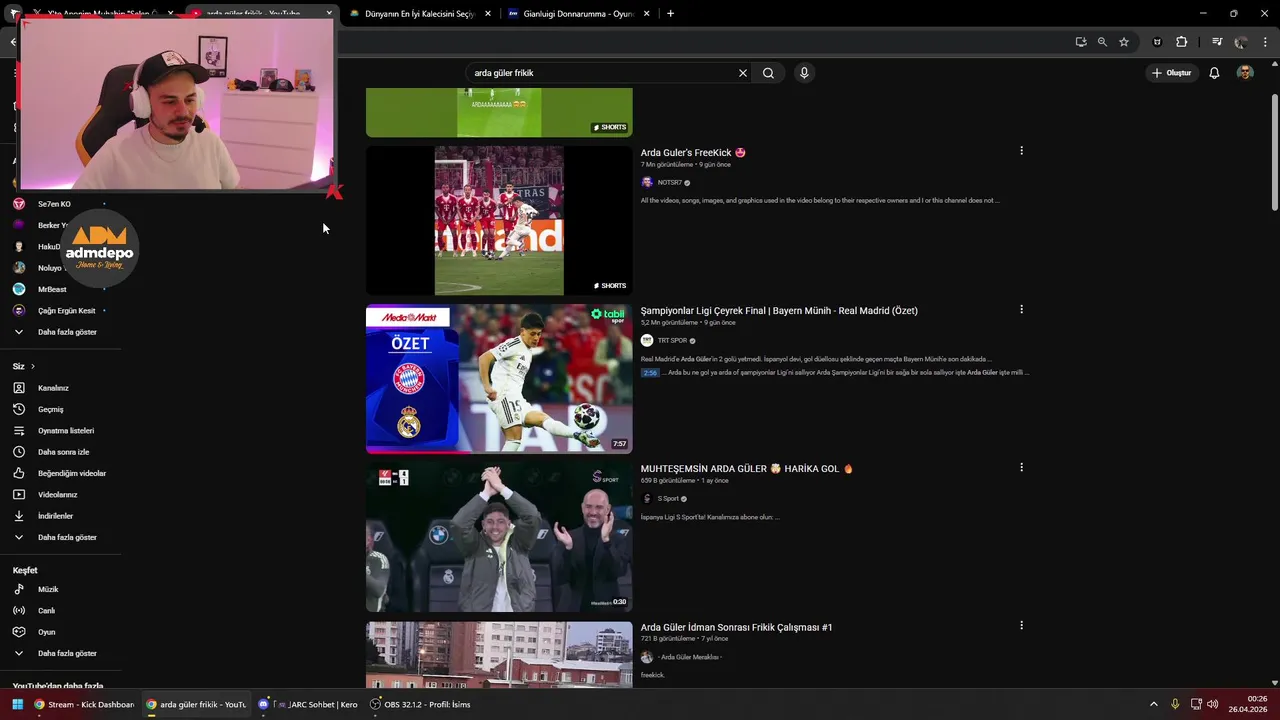The width and height of the screenshot is (1280, 720).
Task: Switch to the Dünyanın En İyi Kalecisini Seçiy tab
Action: coord(418,14)
